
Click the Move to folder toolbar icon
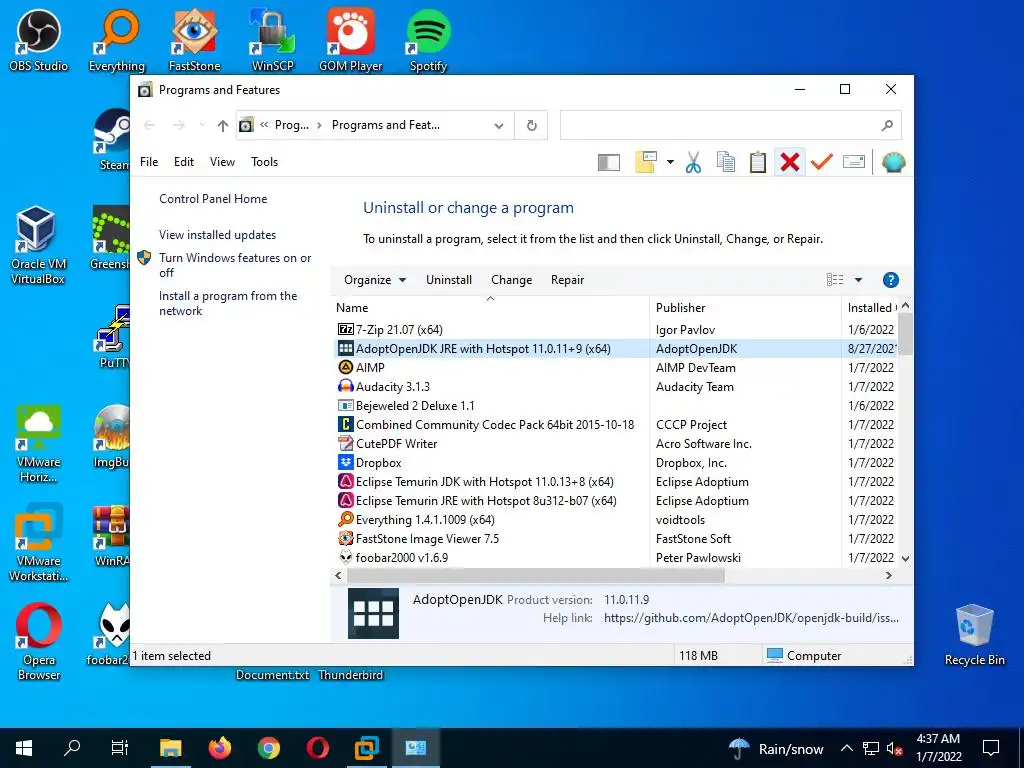(x=646, y=162)
